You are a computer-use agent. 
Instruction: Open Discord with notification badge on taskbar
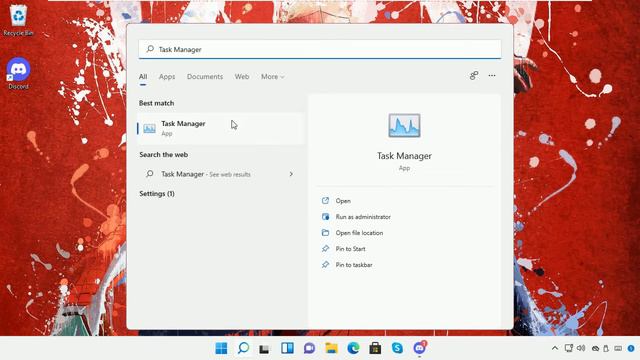pyautogui.click(x=420, y=348)
